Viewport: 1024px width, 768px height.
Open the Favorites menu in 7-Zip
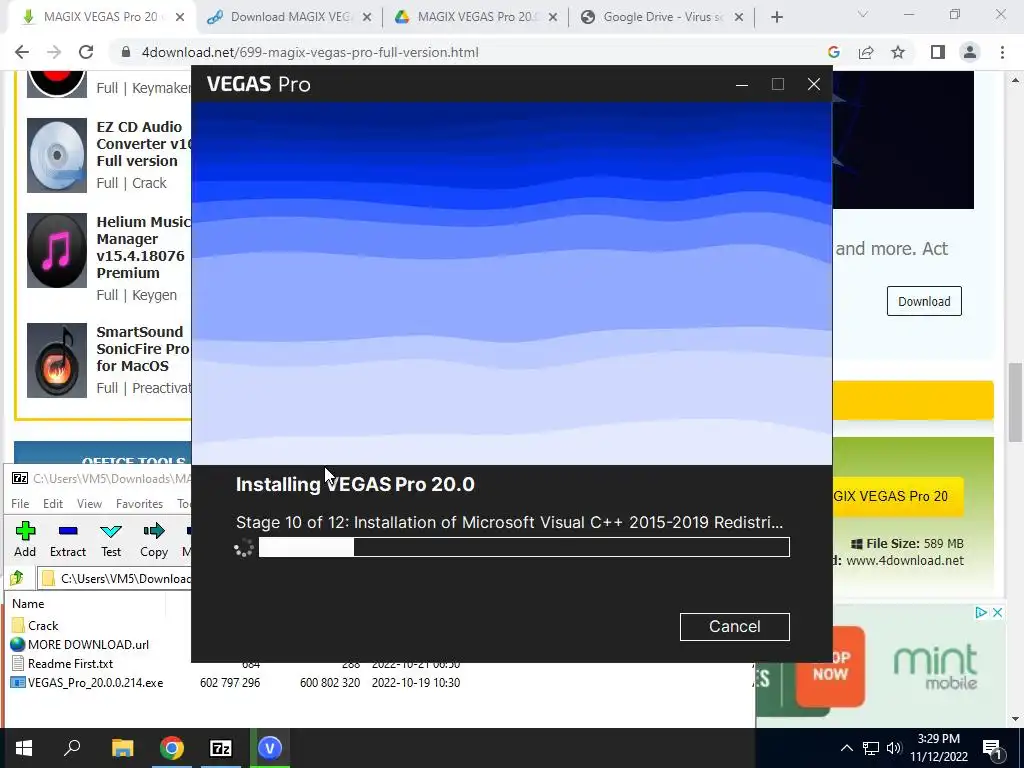tap(139, 504)
